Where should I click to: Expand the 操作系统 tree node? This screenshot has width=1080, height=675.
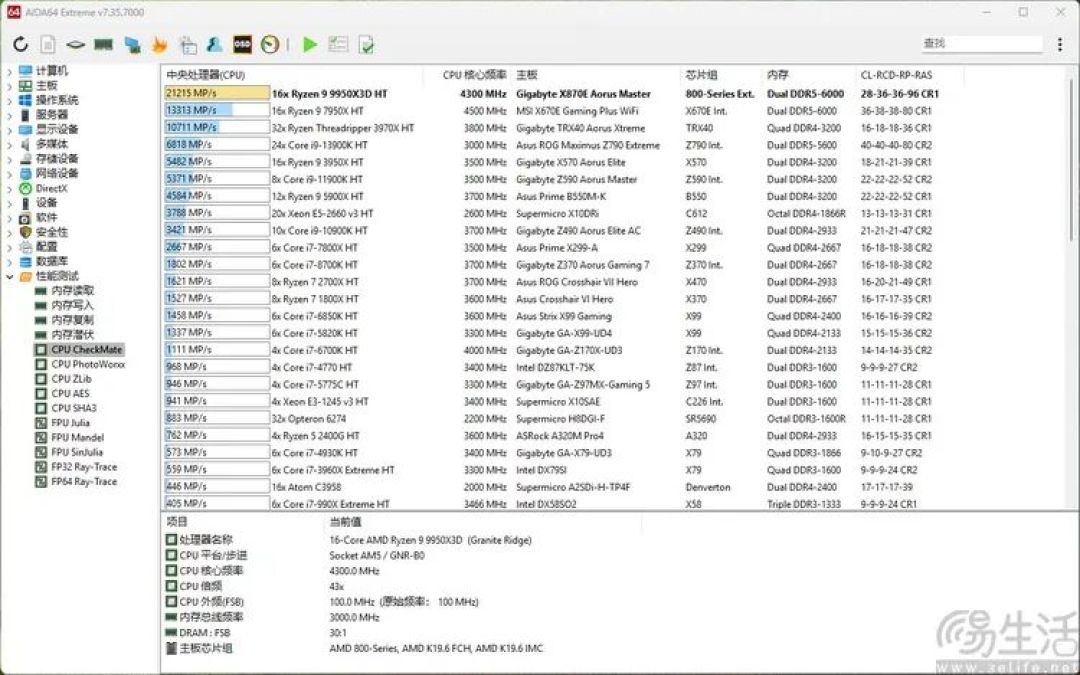click(9, 101)
